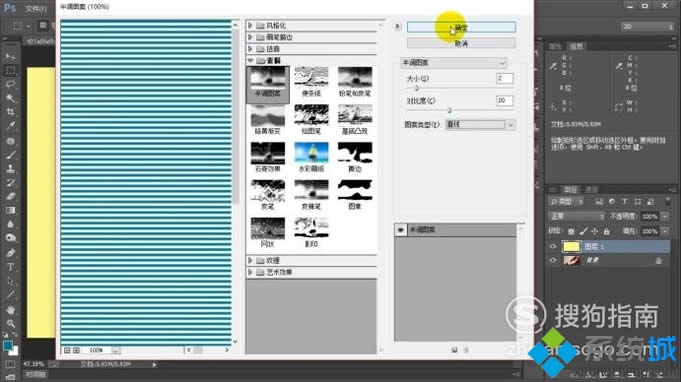This screenshot has height=382, width=681.
Task: Expand the 画笔描边 filter folder
Action: point(251,37)
